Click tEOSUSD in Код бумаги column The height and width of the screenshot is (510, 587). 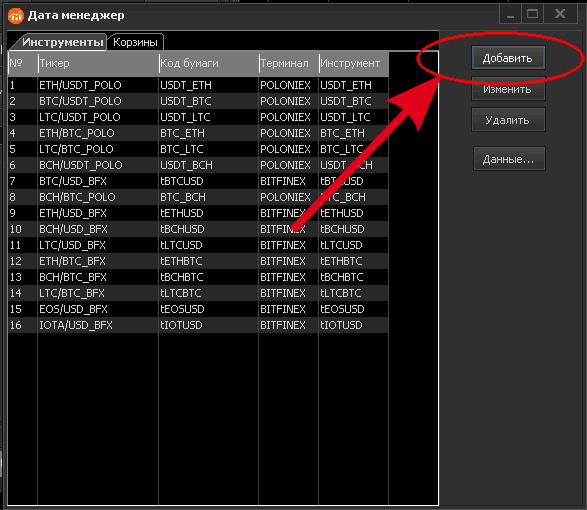coord(182,309)
